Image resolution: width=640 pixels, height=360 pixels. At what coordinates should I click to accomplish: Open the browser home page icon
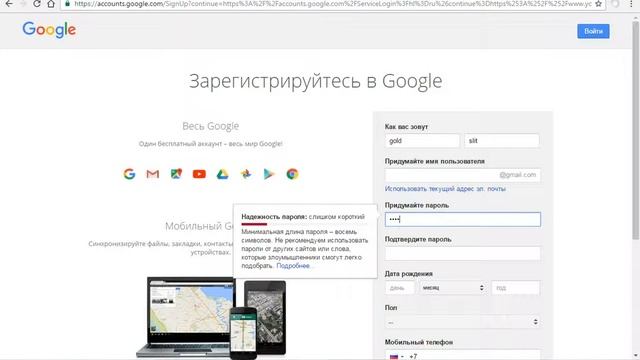tap(51, 4)
